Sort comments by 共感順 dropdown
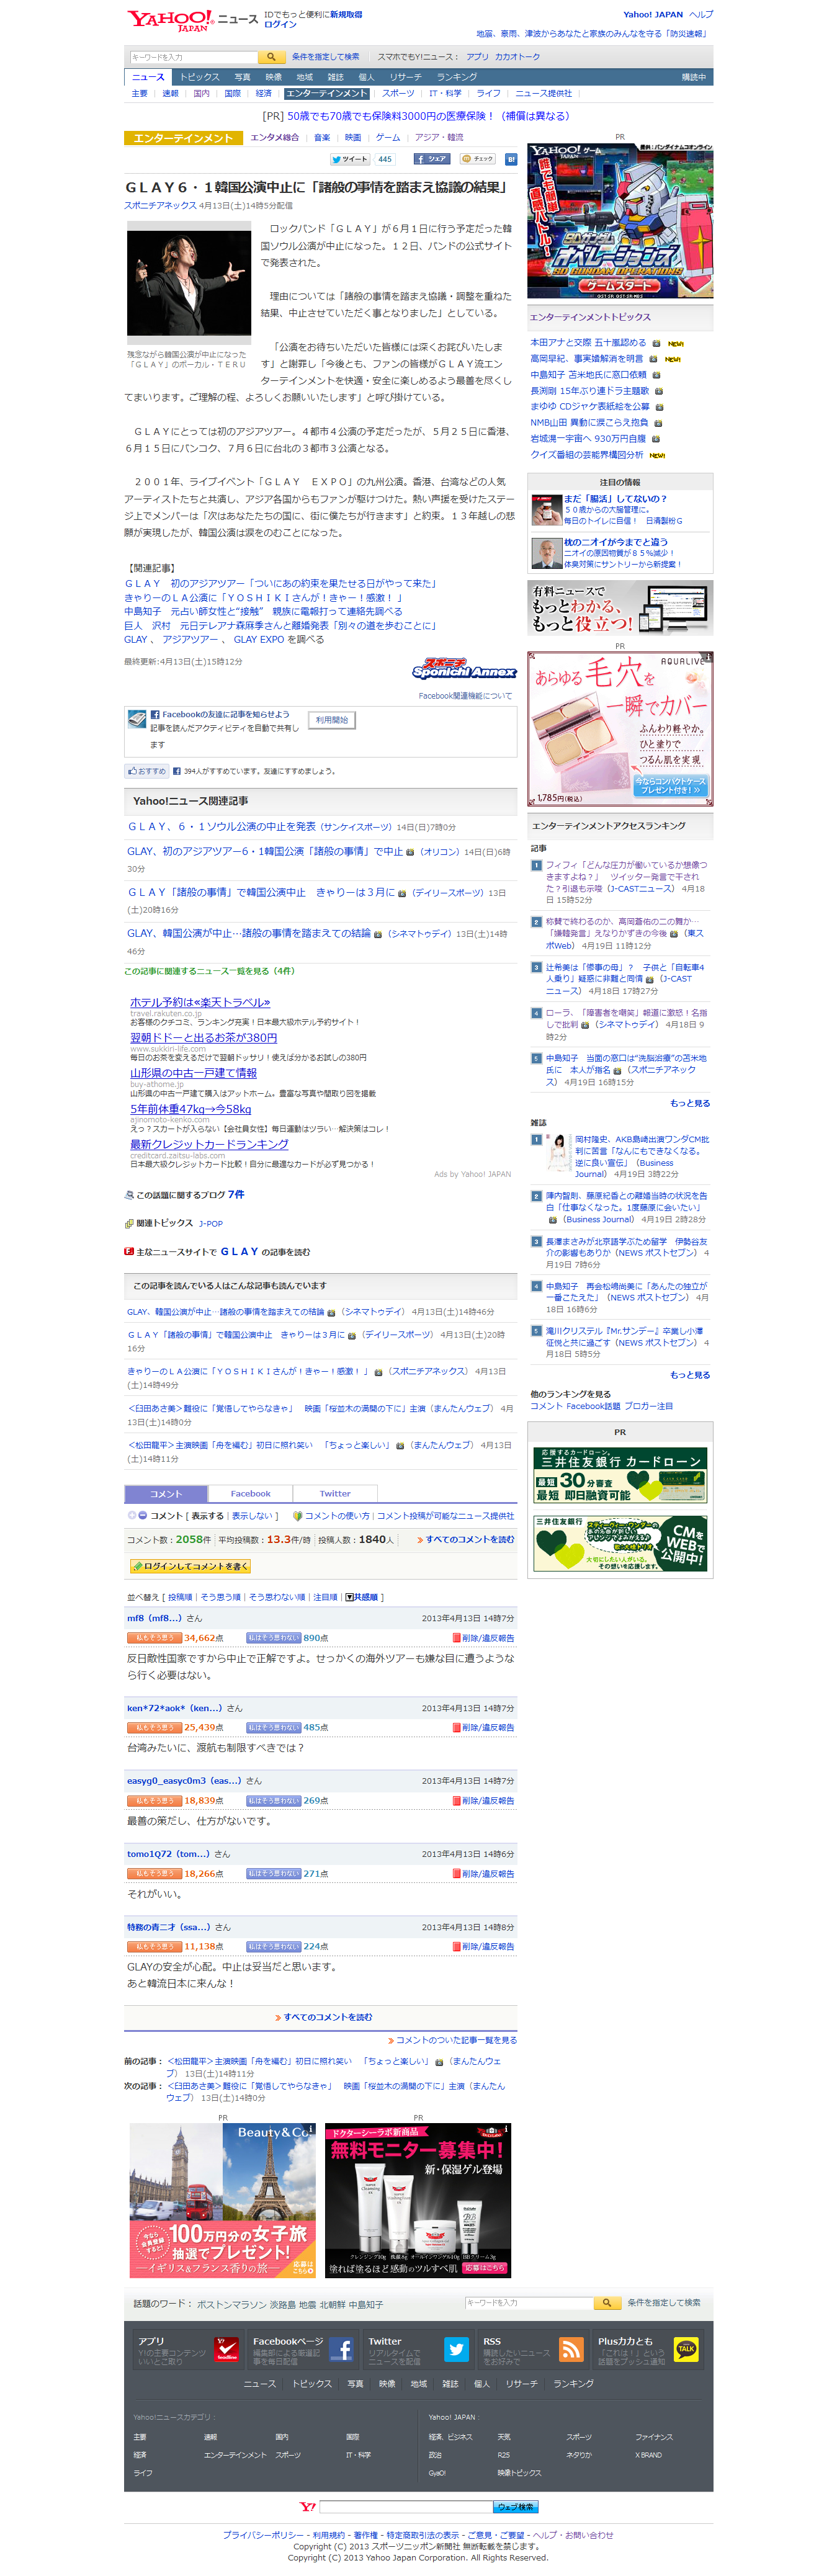 (x=361, y=1597)
